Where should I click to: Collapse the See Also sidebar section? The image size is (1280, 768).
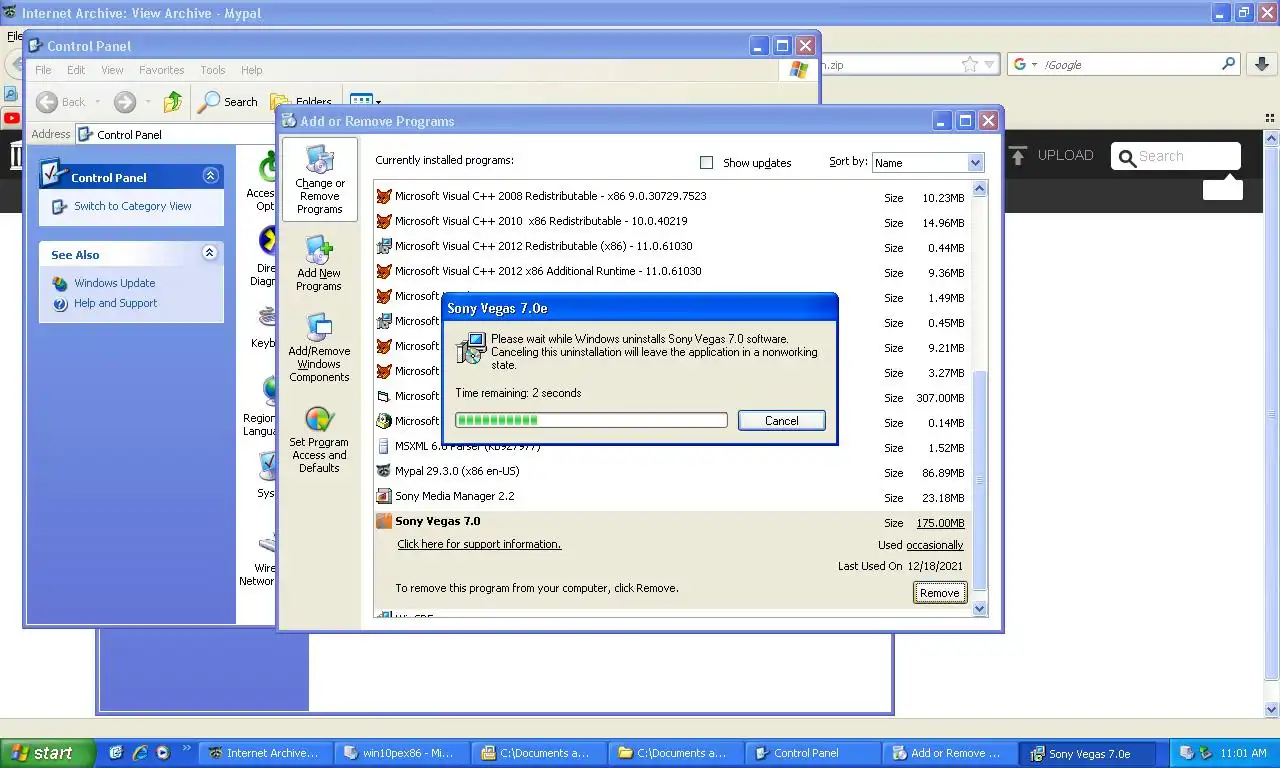[209, 253]
